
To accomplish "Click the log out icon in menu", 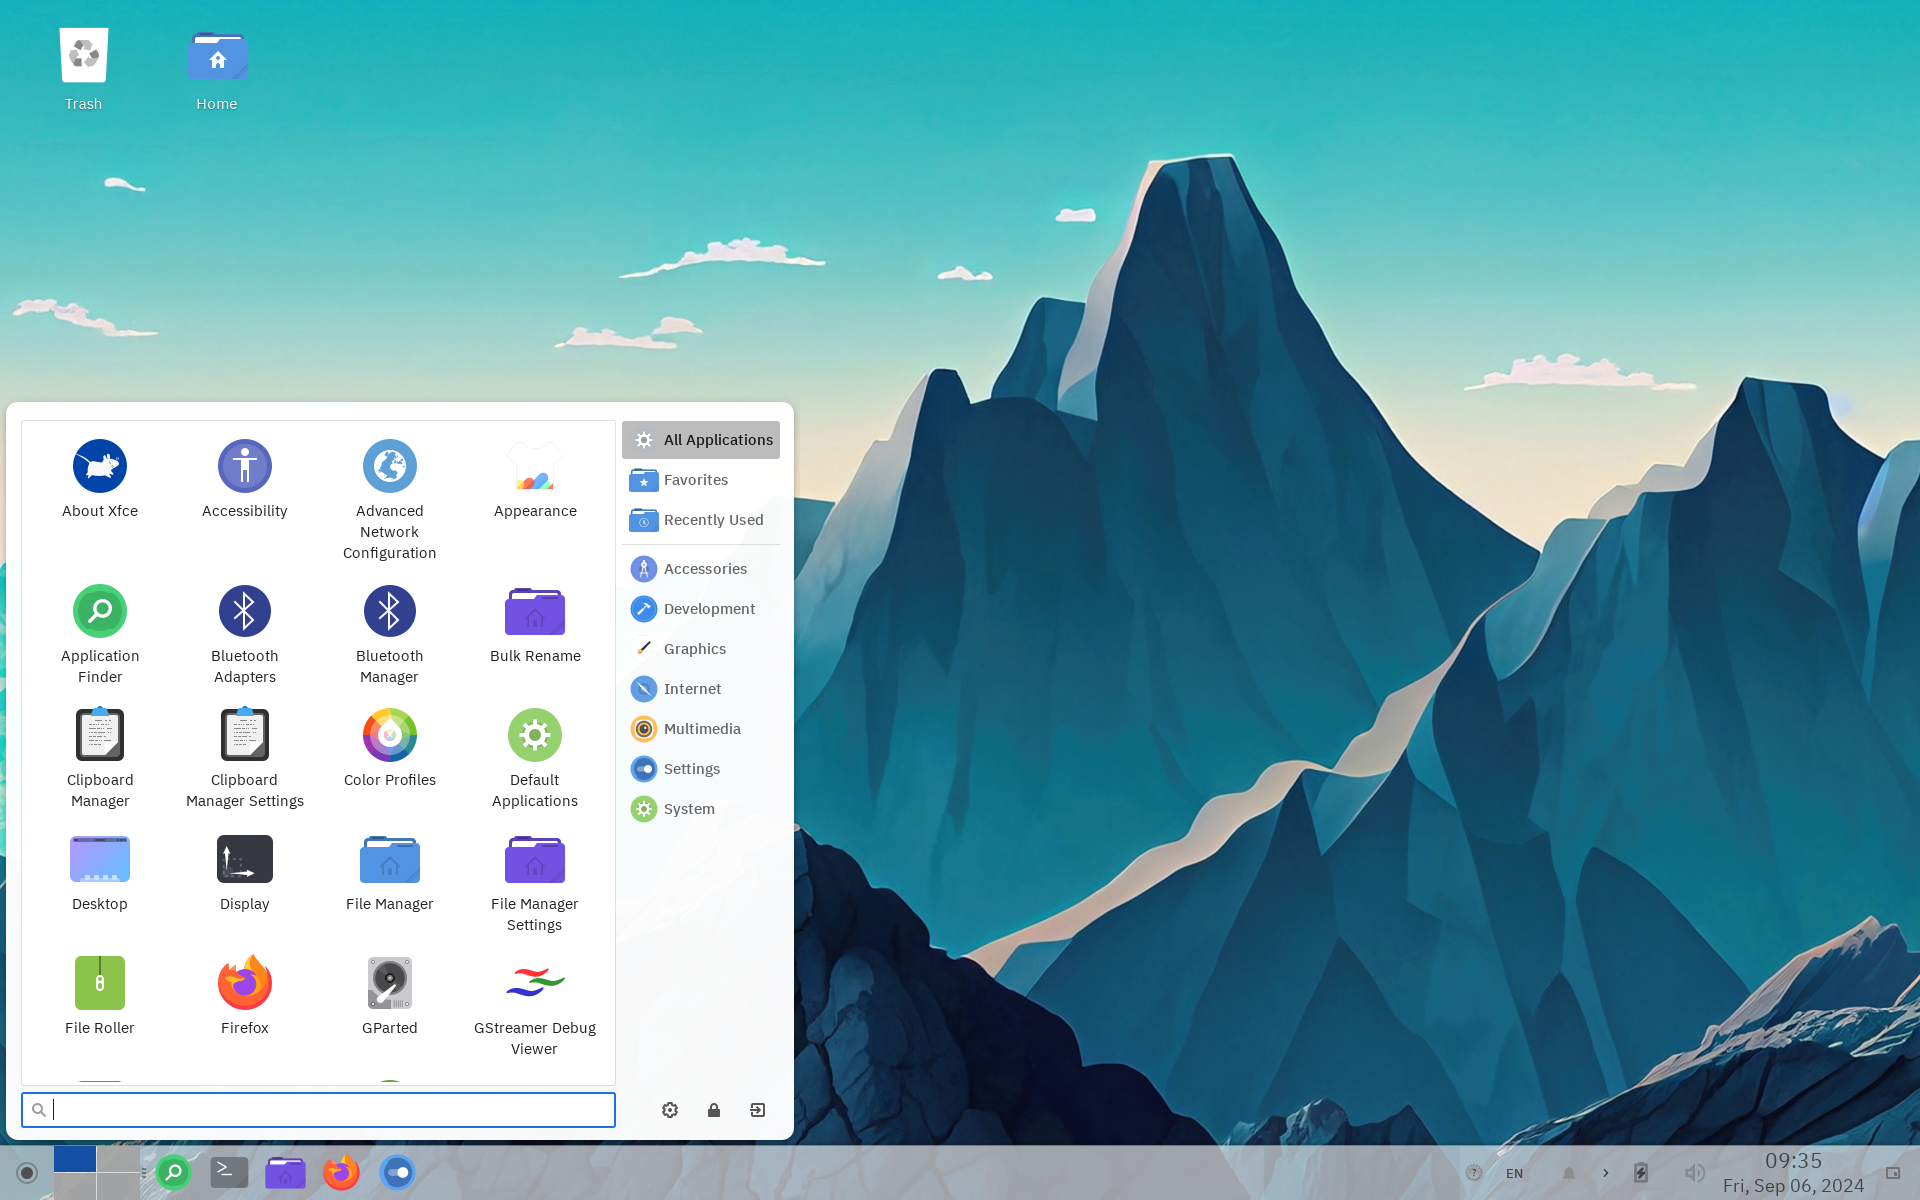I will pos(758,1110).
